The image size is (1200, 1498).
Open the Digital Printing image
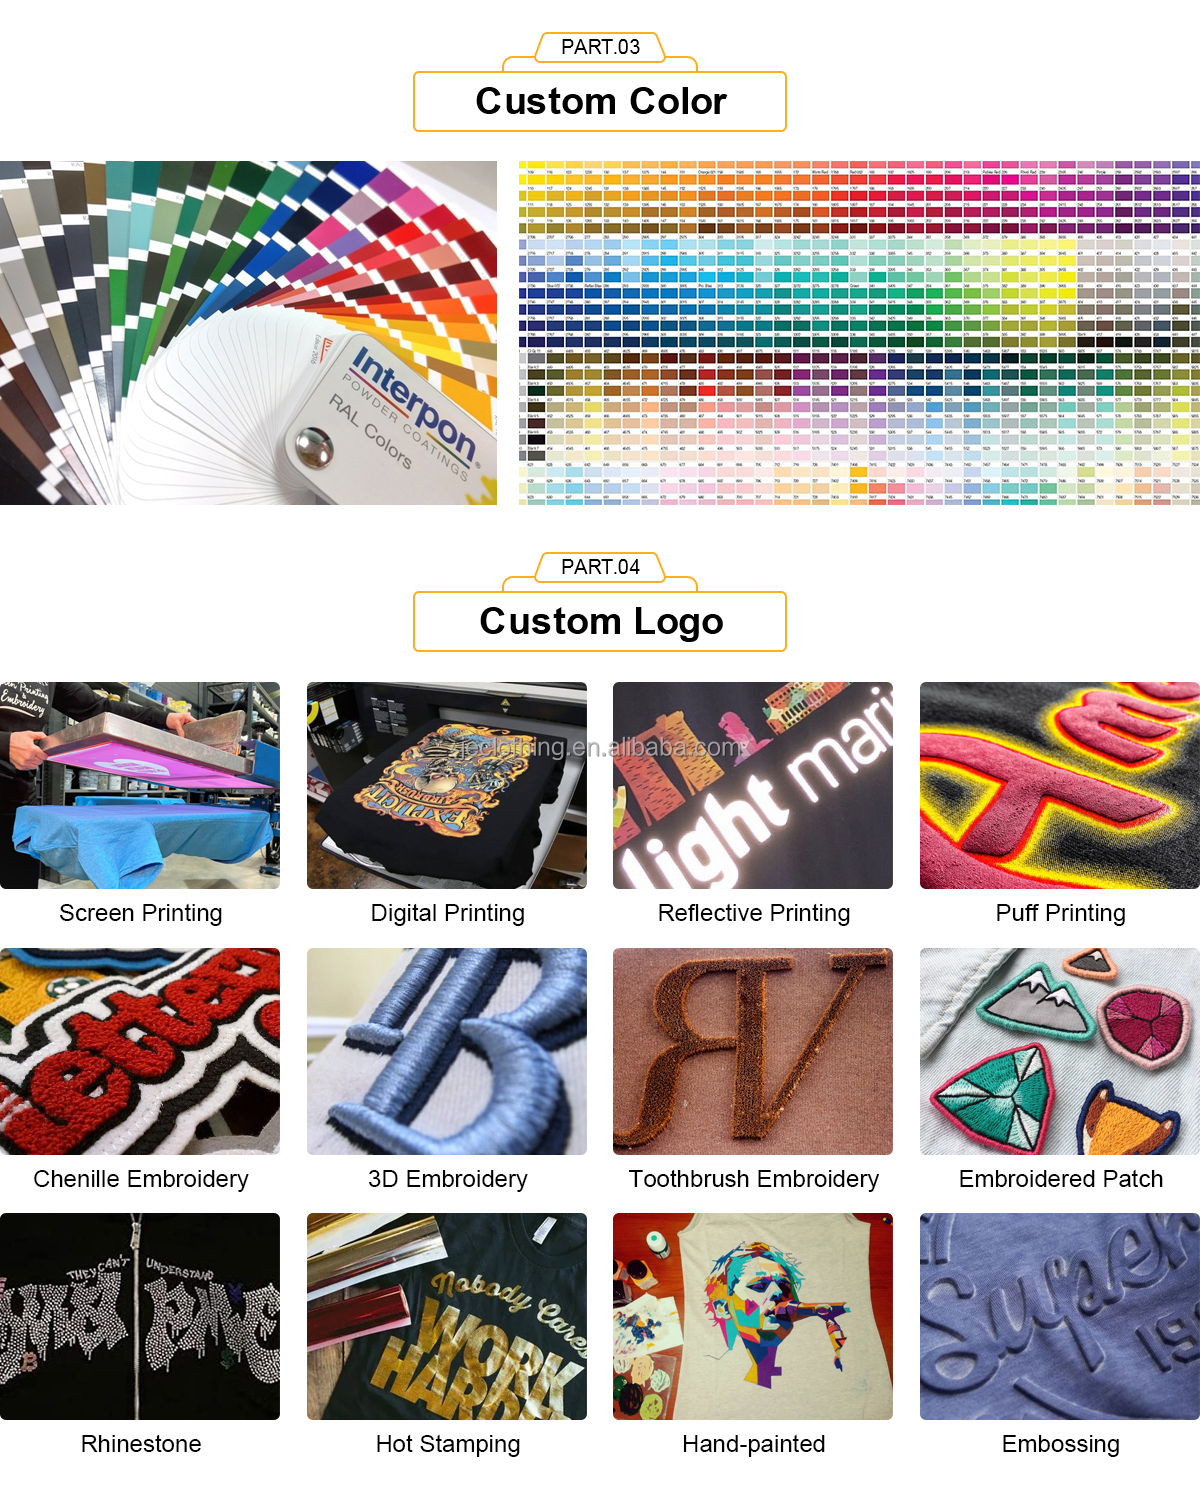coord(447,786)
